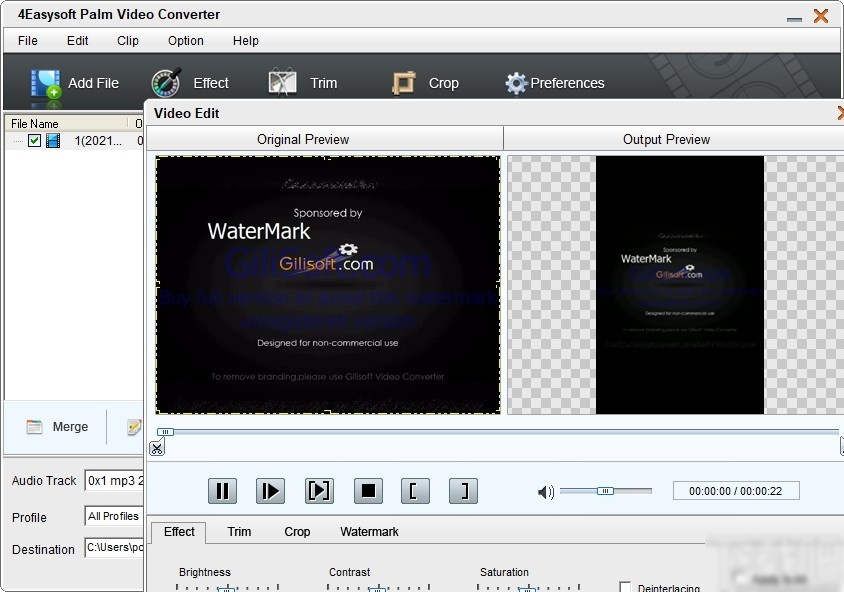Set the trim start bracket marker

coord(415,491)
